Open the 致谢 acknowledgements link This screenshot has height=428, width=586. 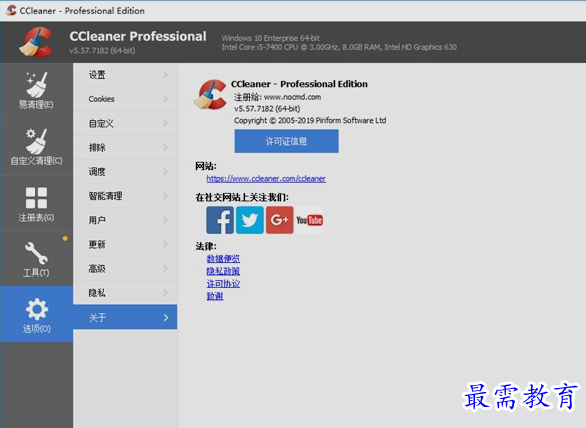click(215, 296)
